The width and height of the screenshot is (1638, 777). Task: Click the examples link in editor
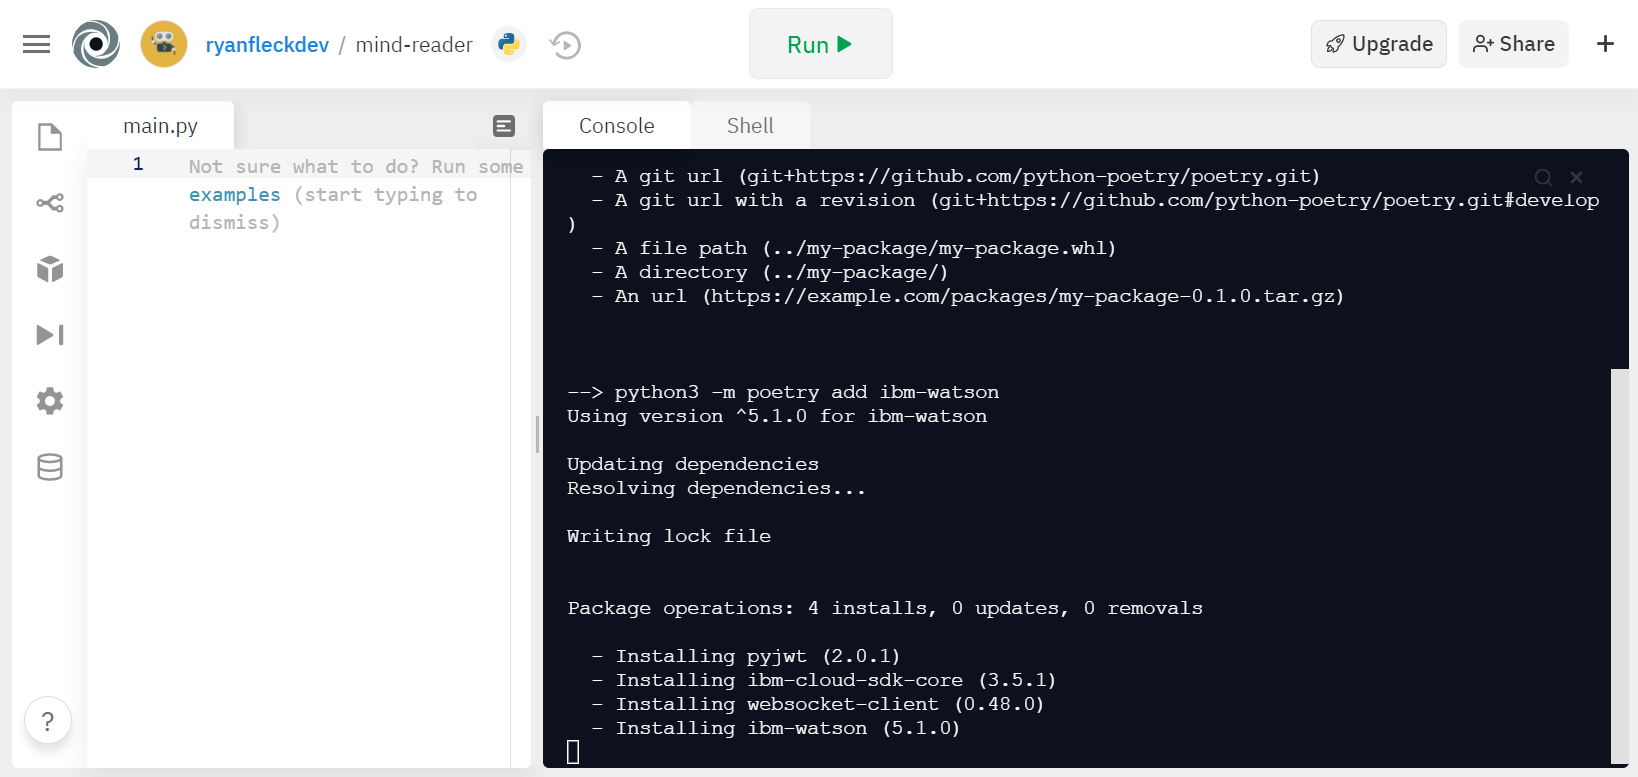pos(235,195)
